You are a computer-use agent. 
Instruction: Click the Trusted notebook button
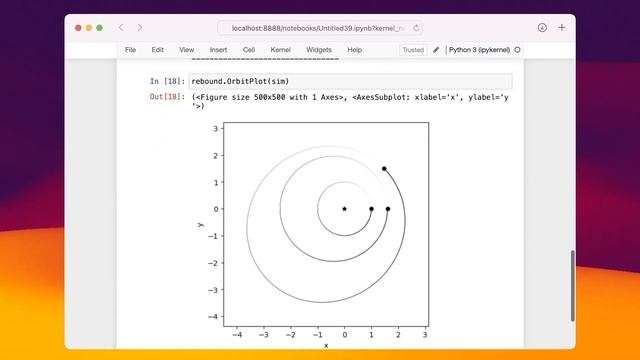[413, 50]
